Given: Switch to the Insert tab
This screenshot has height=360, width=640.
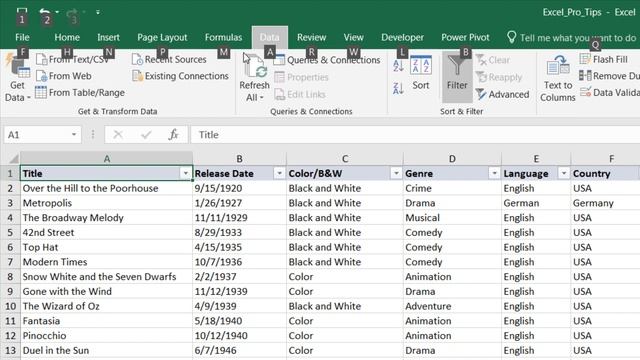Looking at the screenshot, I should (108, 38).
